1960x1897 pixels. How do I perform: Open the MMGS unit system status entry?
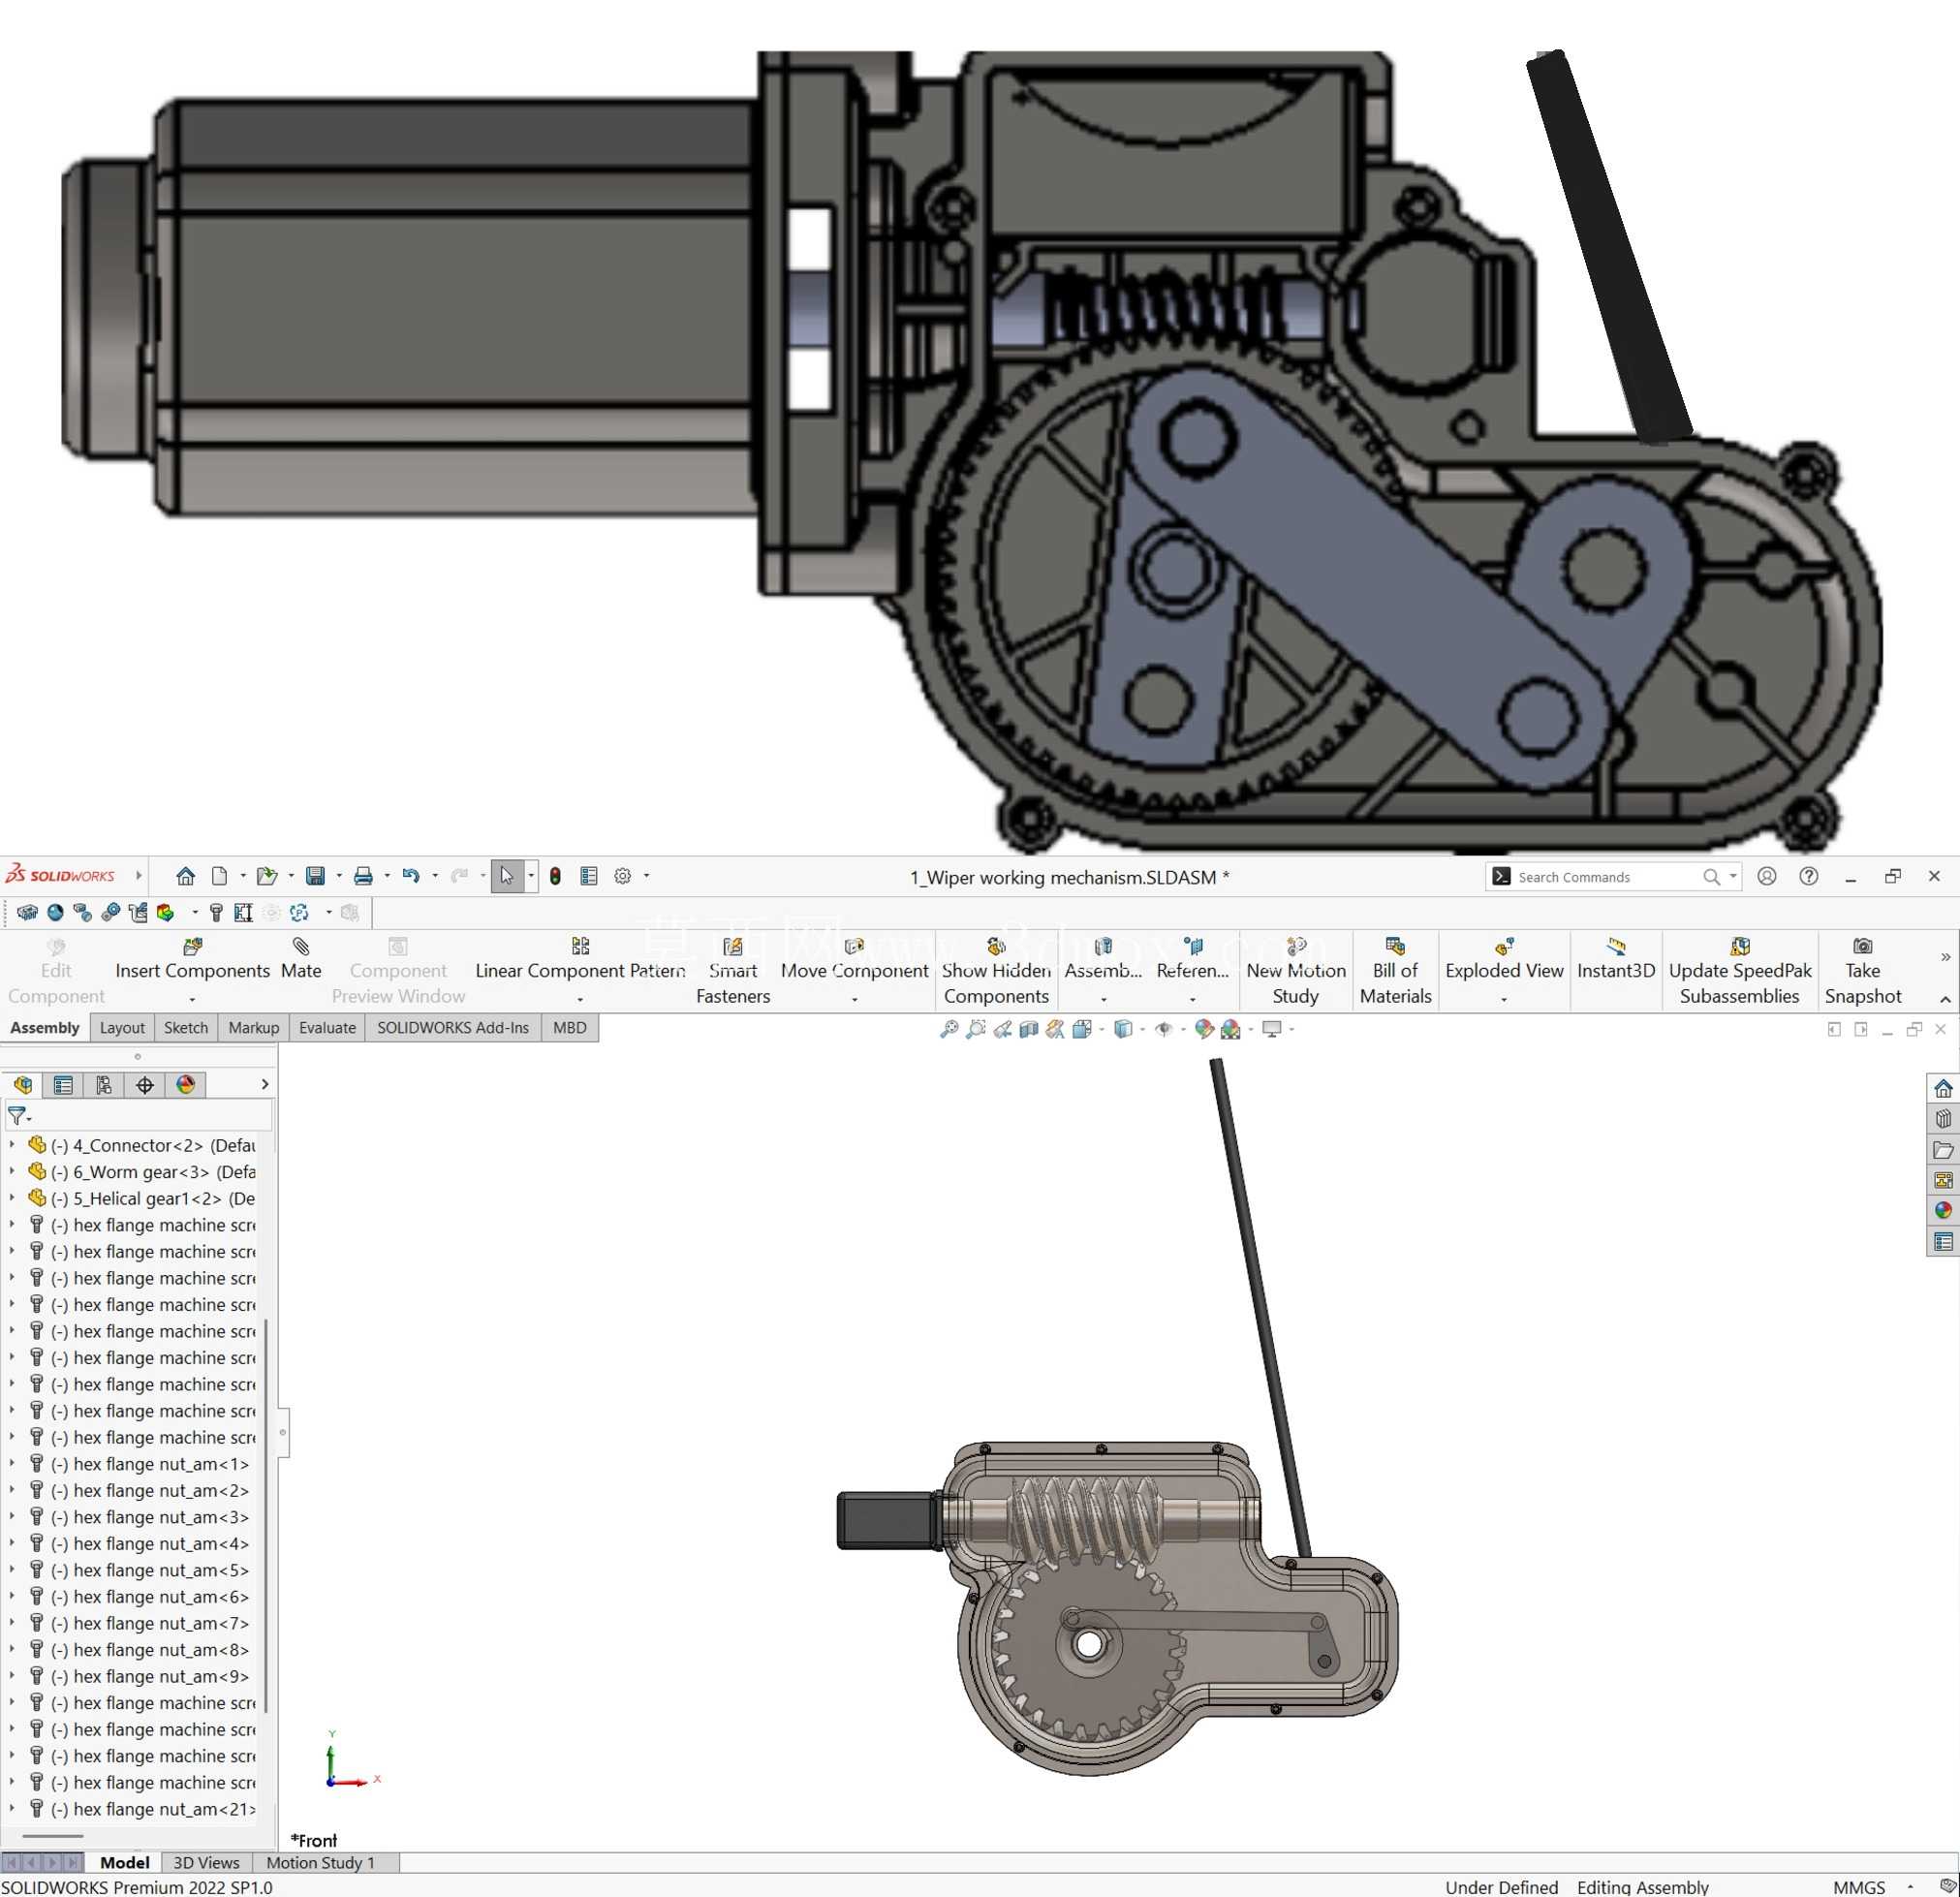point(1859,1886)
